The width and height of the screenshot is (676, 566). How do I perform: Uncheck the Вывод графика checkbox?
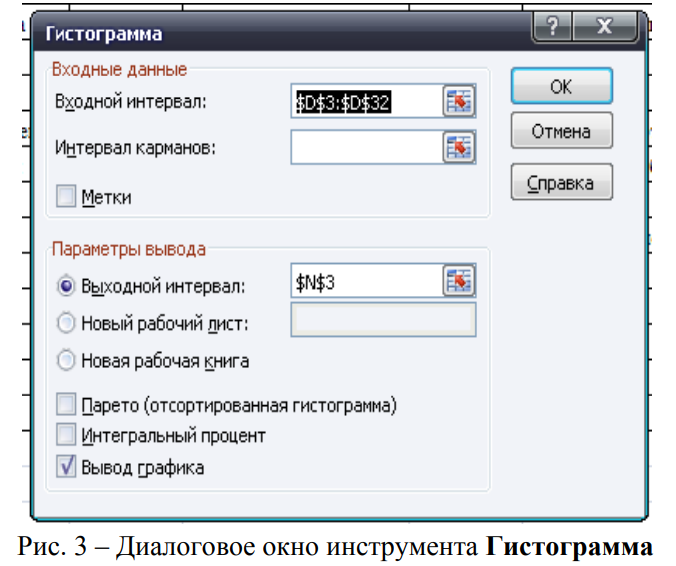click(x=67, y=466)
